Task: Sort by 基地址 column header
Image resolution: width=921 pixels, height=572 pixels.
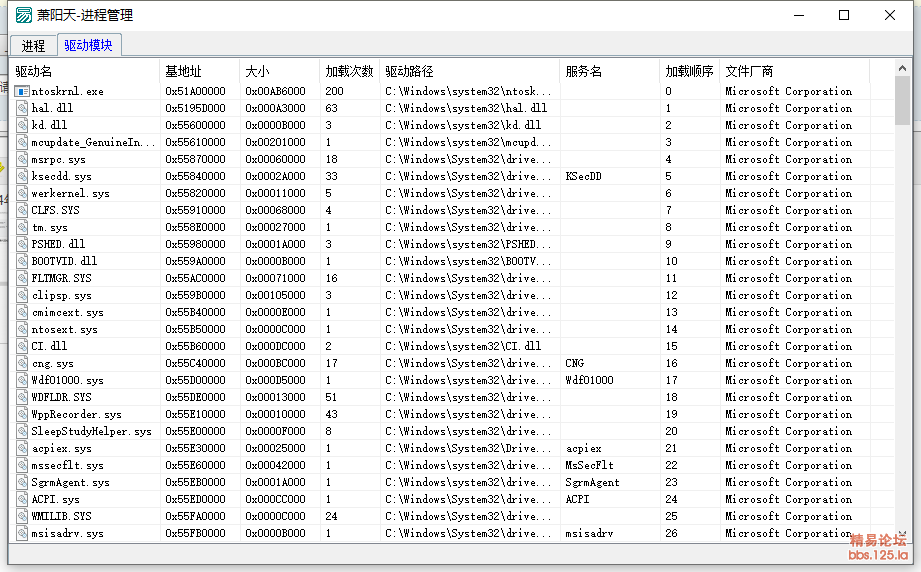Action: [199, 72]
